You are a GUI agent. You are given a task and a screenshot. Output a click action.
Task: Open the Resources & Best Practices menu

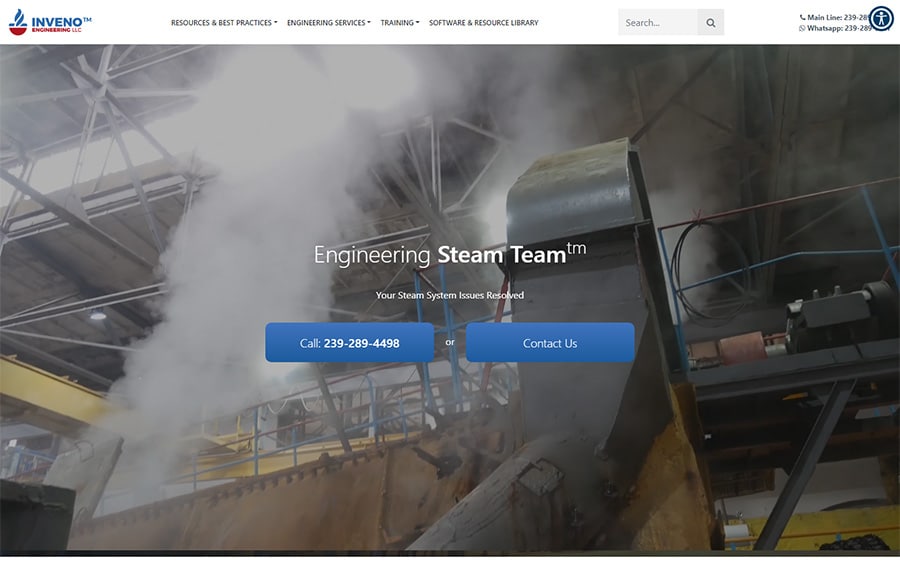click(221, 23)
